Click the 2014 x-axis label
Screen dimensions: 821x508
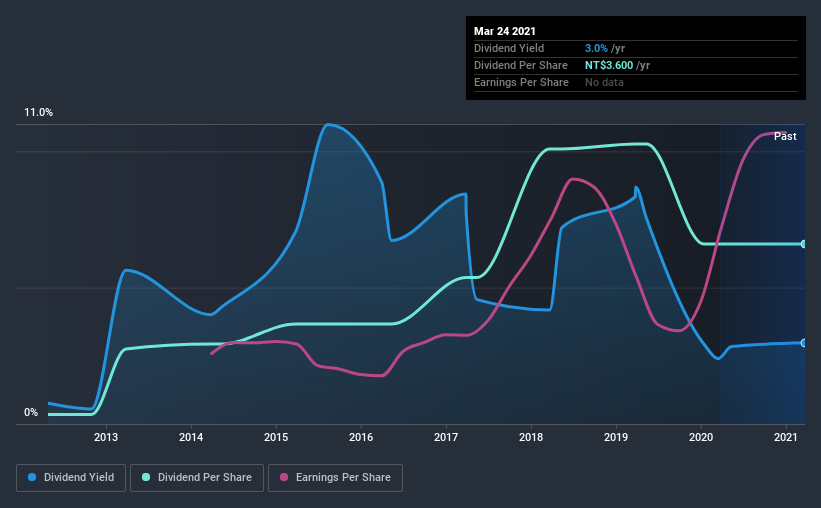(191, 437)
